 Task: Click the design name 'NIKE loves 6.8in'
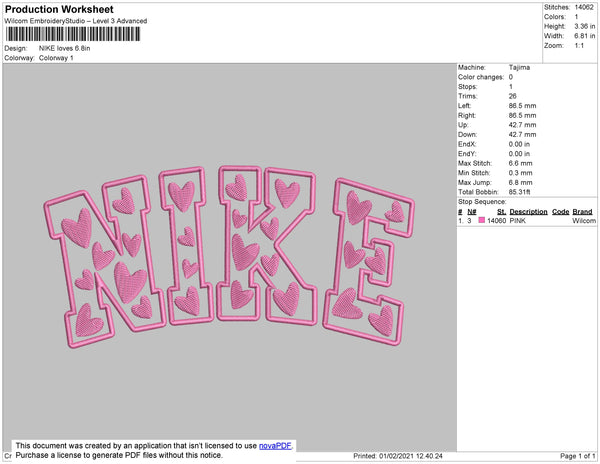pos(65,48)
